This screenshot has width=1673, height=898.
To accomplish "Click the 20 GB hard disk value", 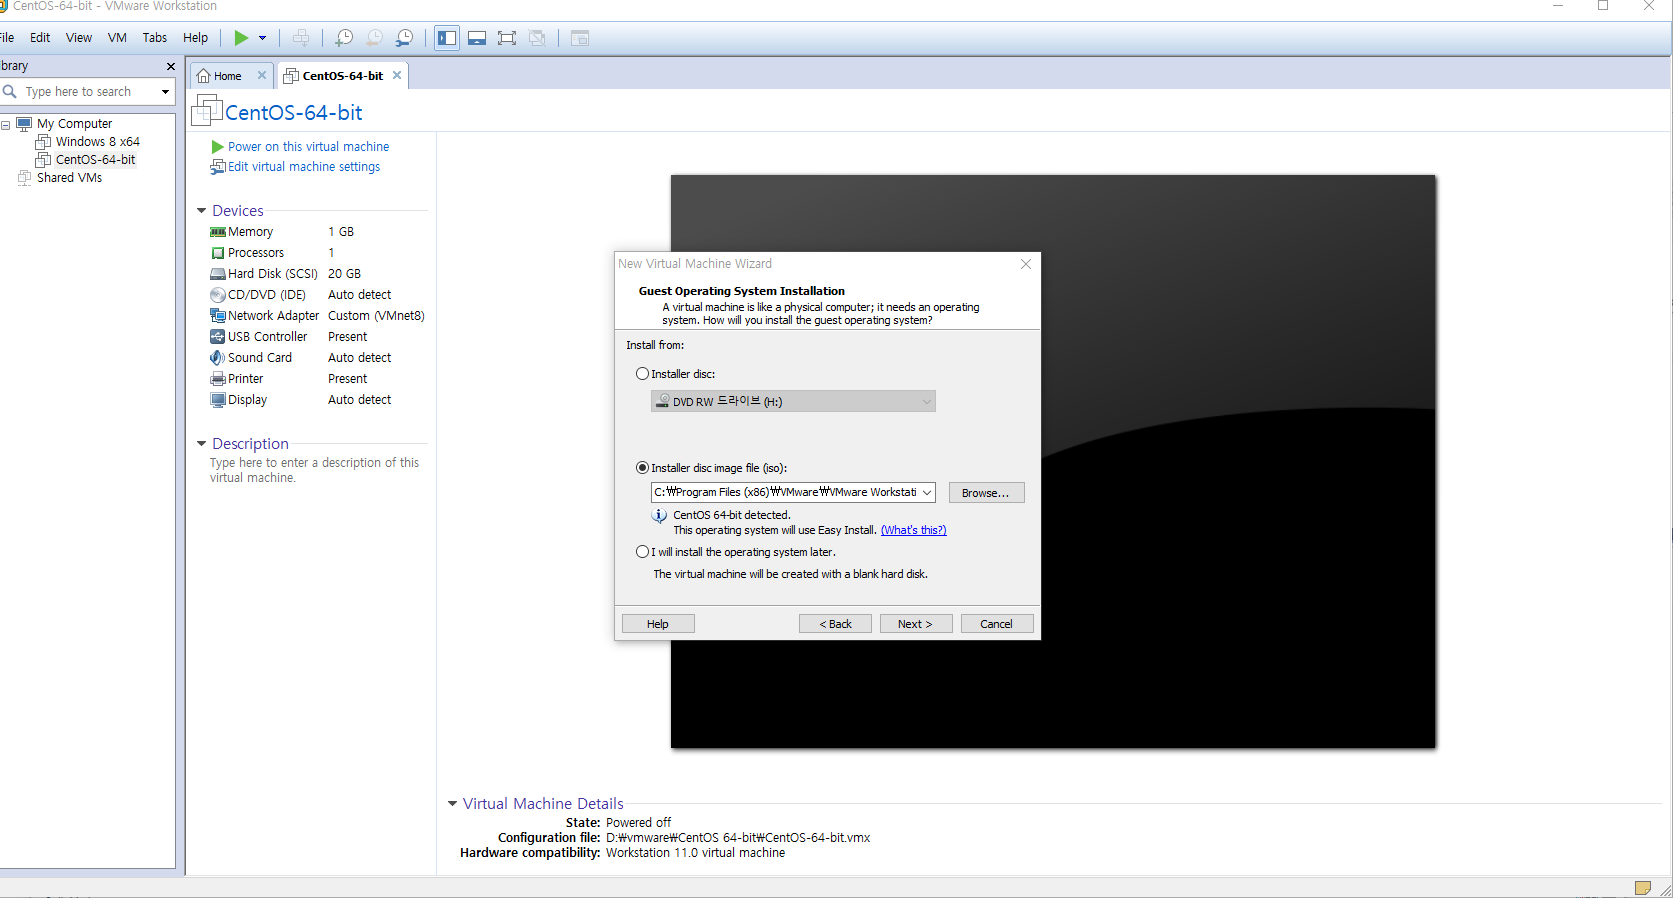I will tap(344, 274).
